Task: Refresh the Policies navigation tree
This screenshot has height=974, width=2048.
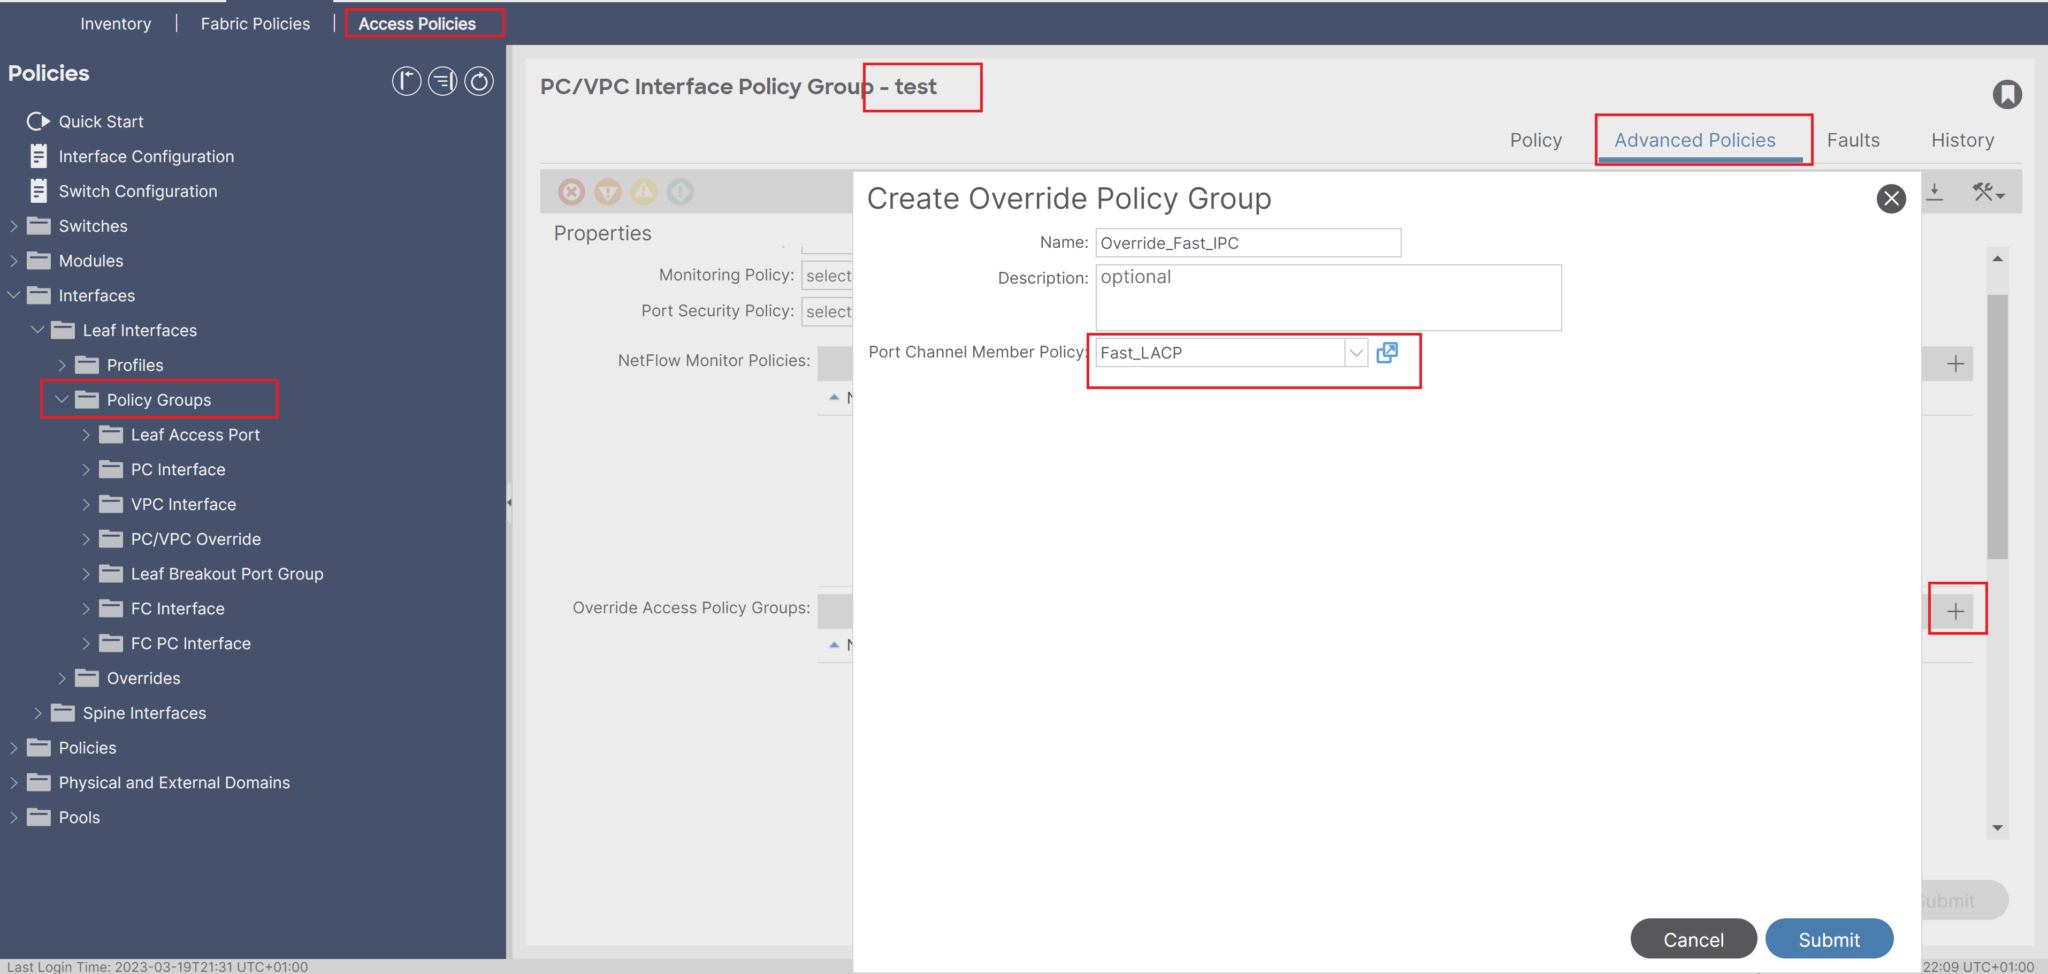Action: coord(479,81)
